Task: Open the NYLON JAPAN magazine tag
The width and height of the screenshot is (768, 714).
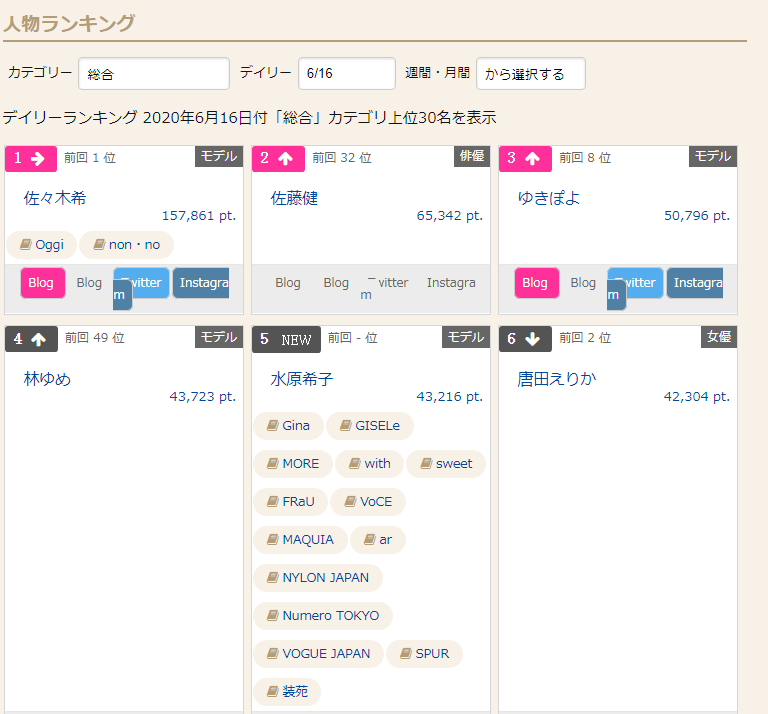Action: click(x=318, y=577)
